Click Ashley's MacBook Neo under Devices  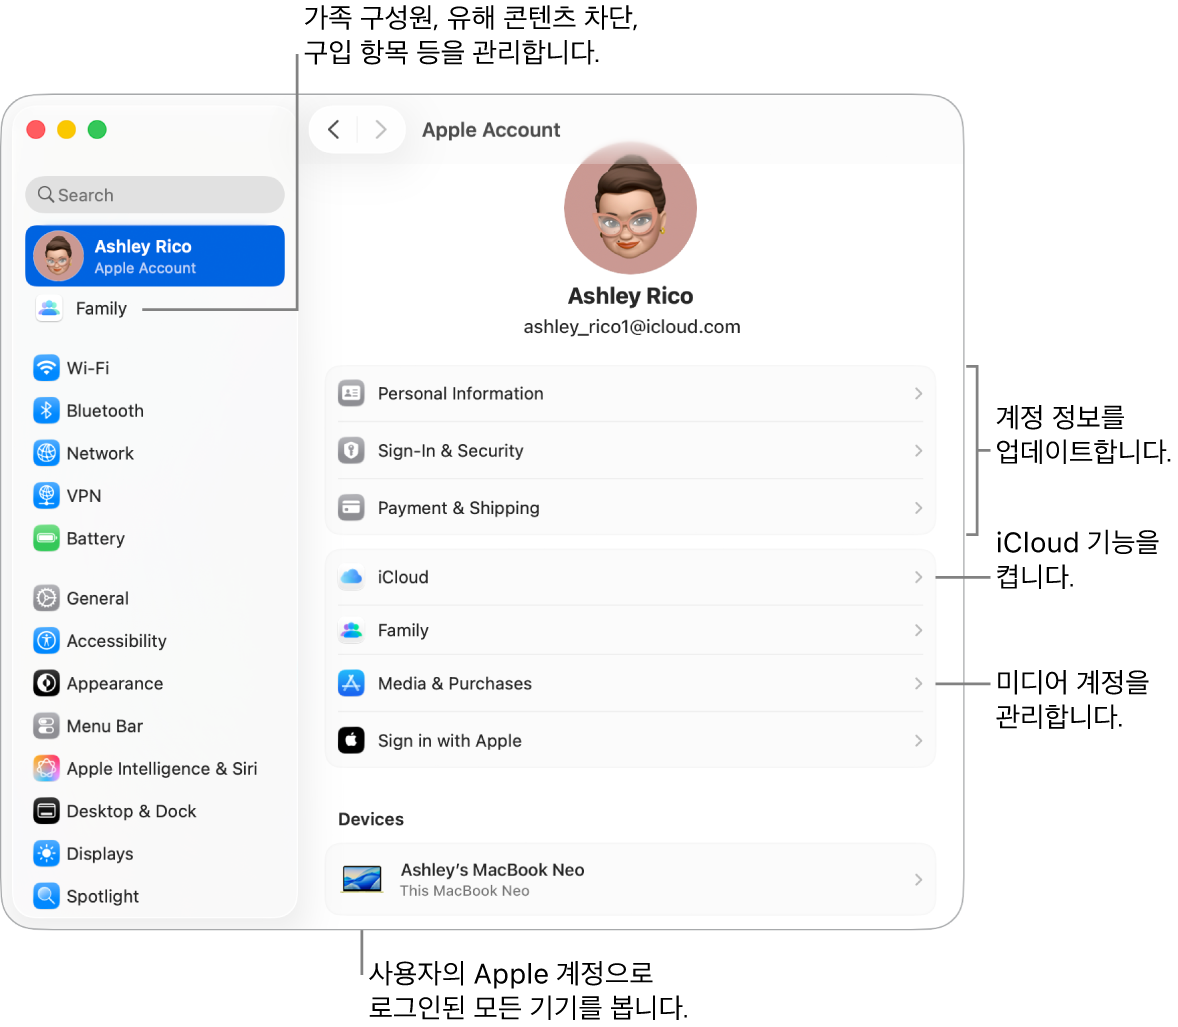tap(630, 879)
